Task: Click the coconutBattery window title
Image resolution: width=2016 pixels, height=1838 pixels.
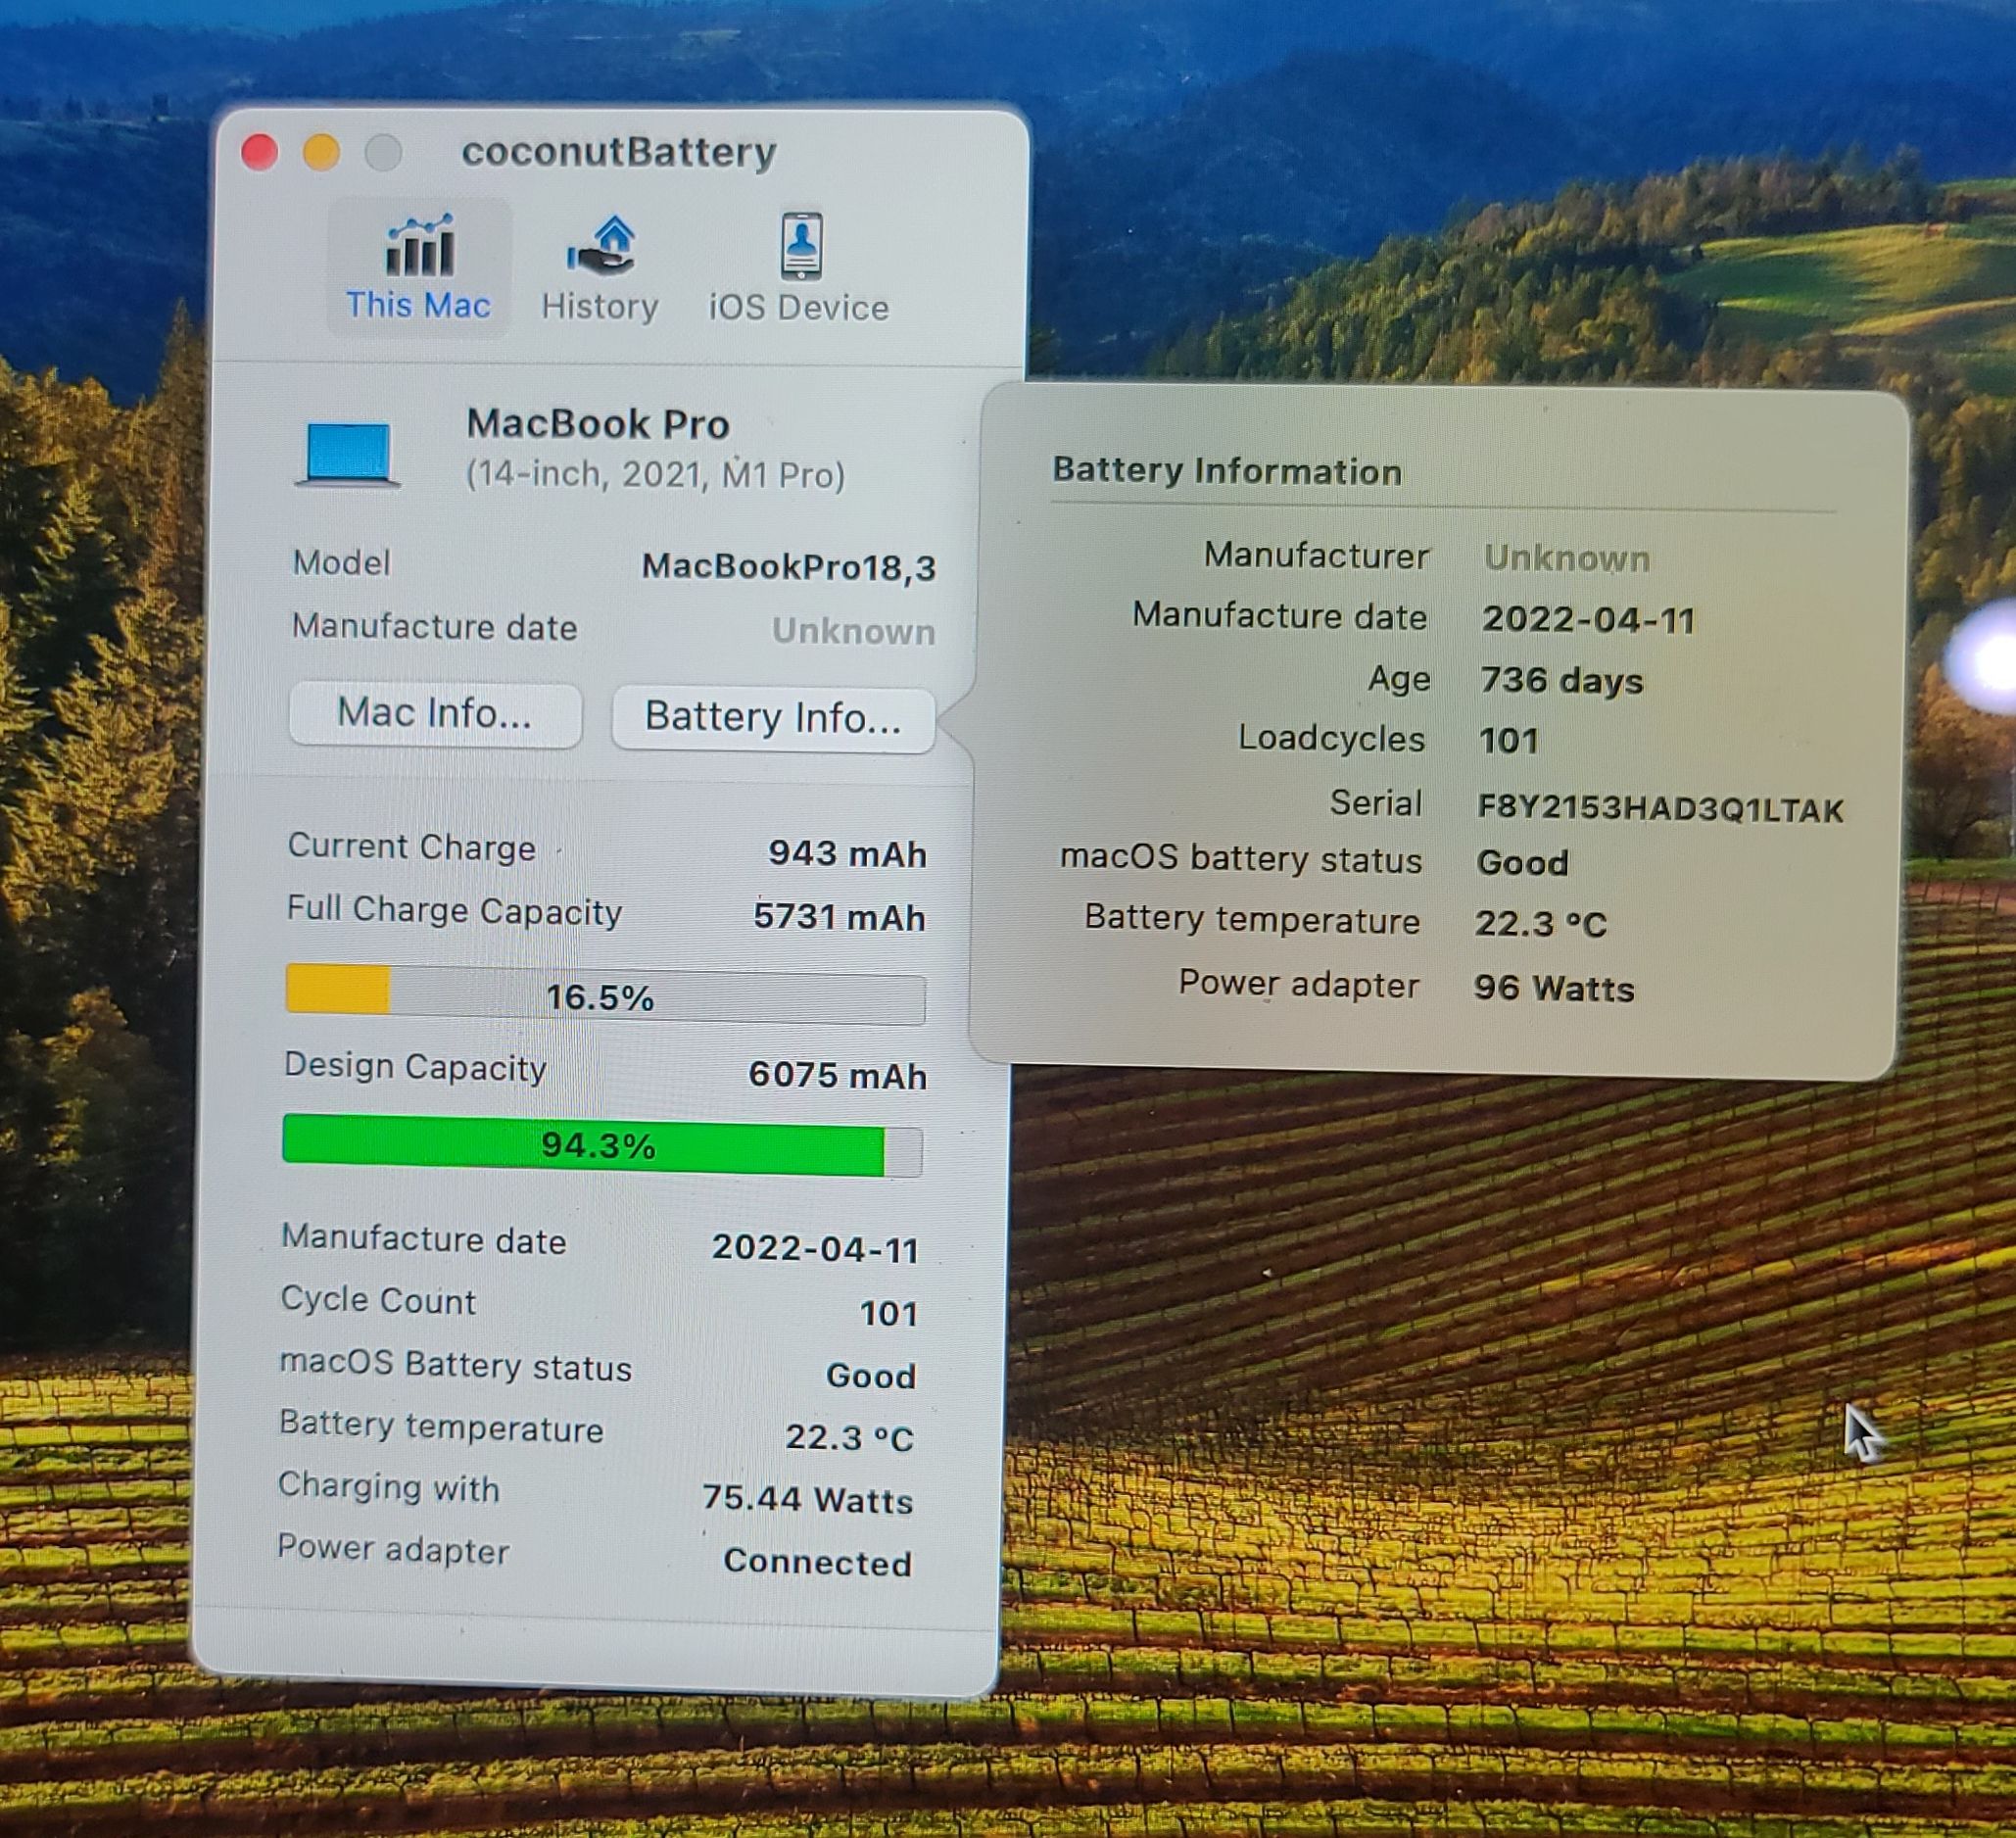Action: pyautogui.click(x=618, y=152)
